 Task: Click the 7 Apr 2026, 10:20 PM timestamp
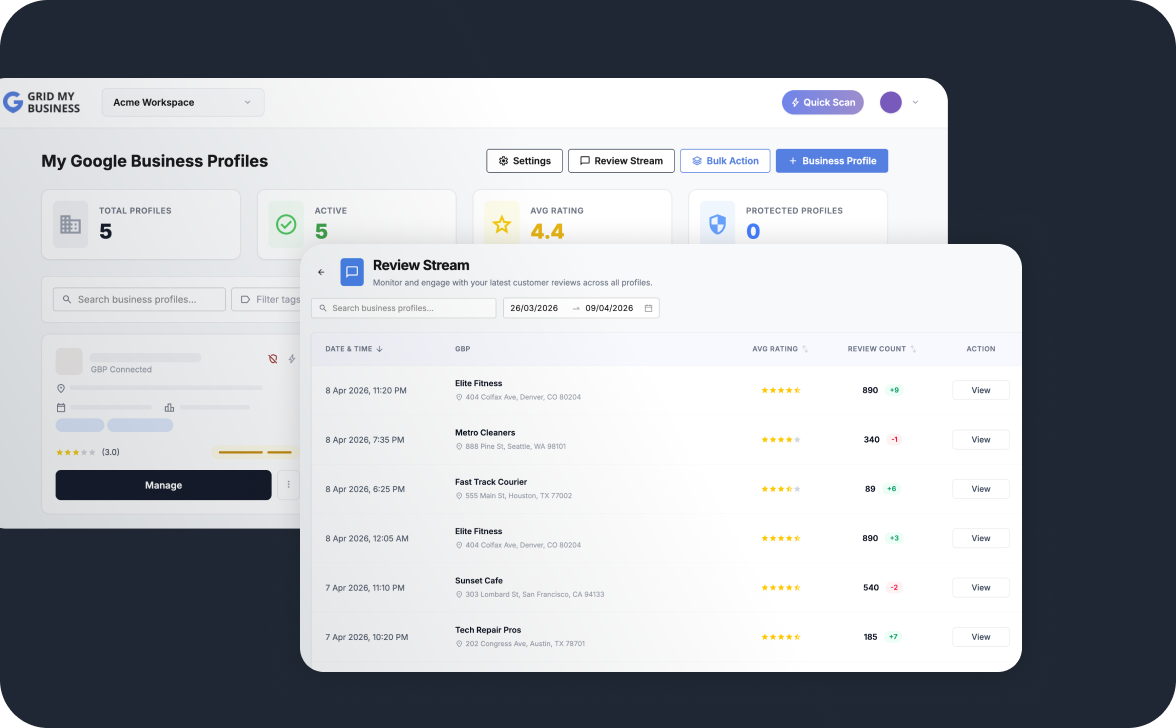point(367,637)
